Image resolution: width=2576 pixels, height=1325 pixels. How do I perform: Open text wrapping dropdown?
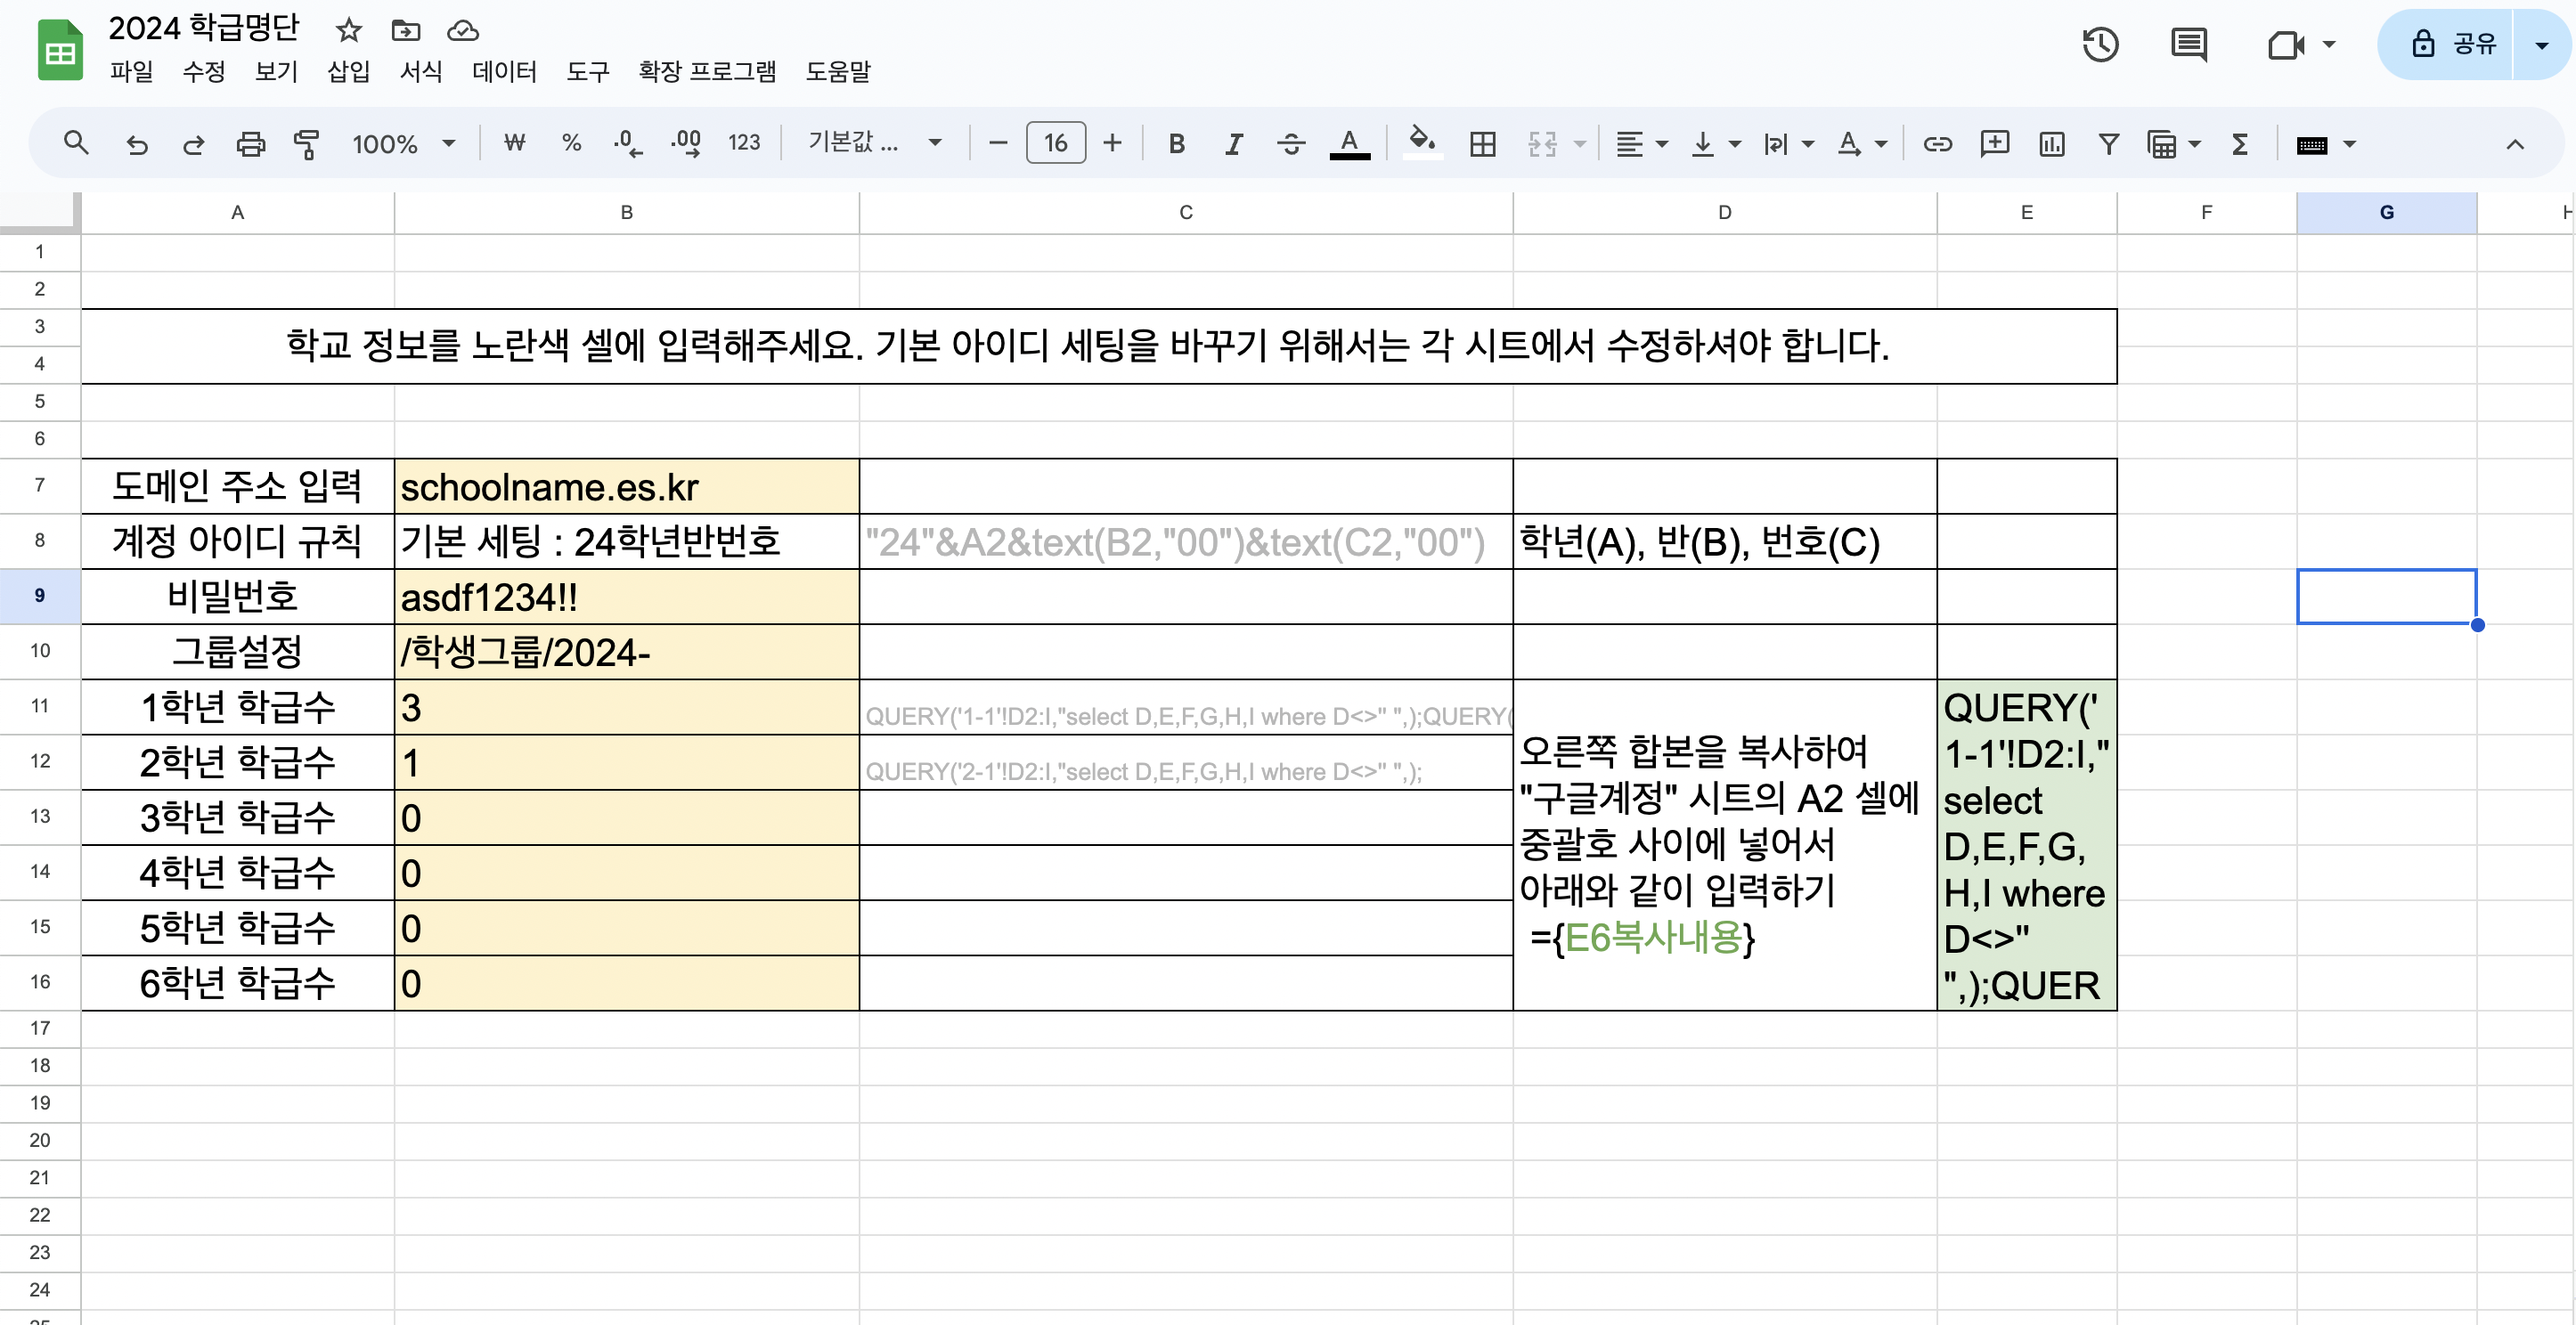pyautogui.click(x=1788, y=144)
